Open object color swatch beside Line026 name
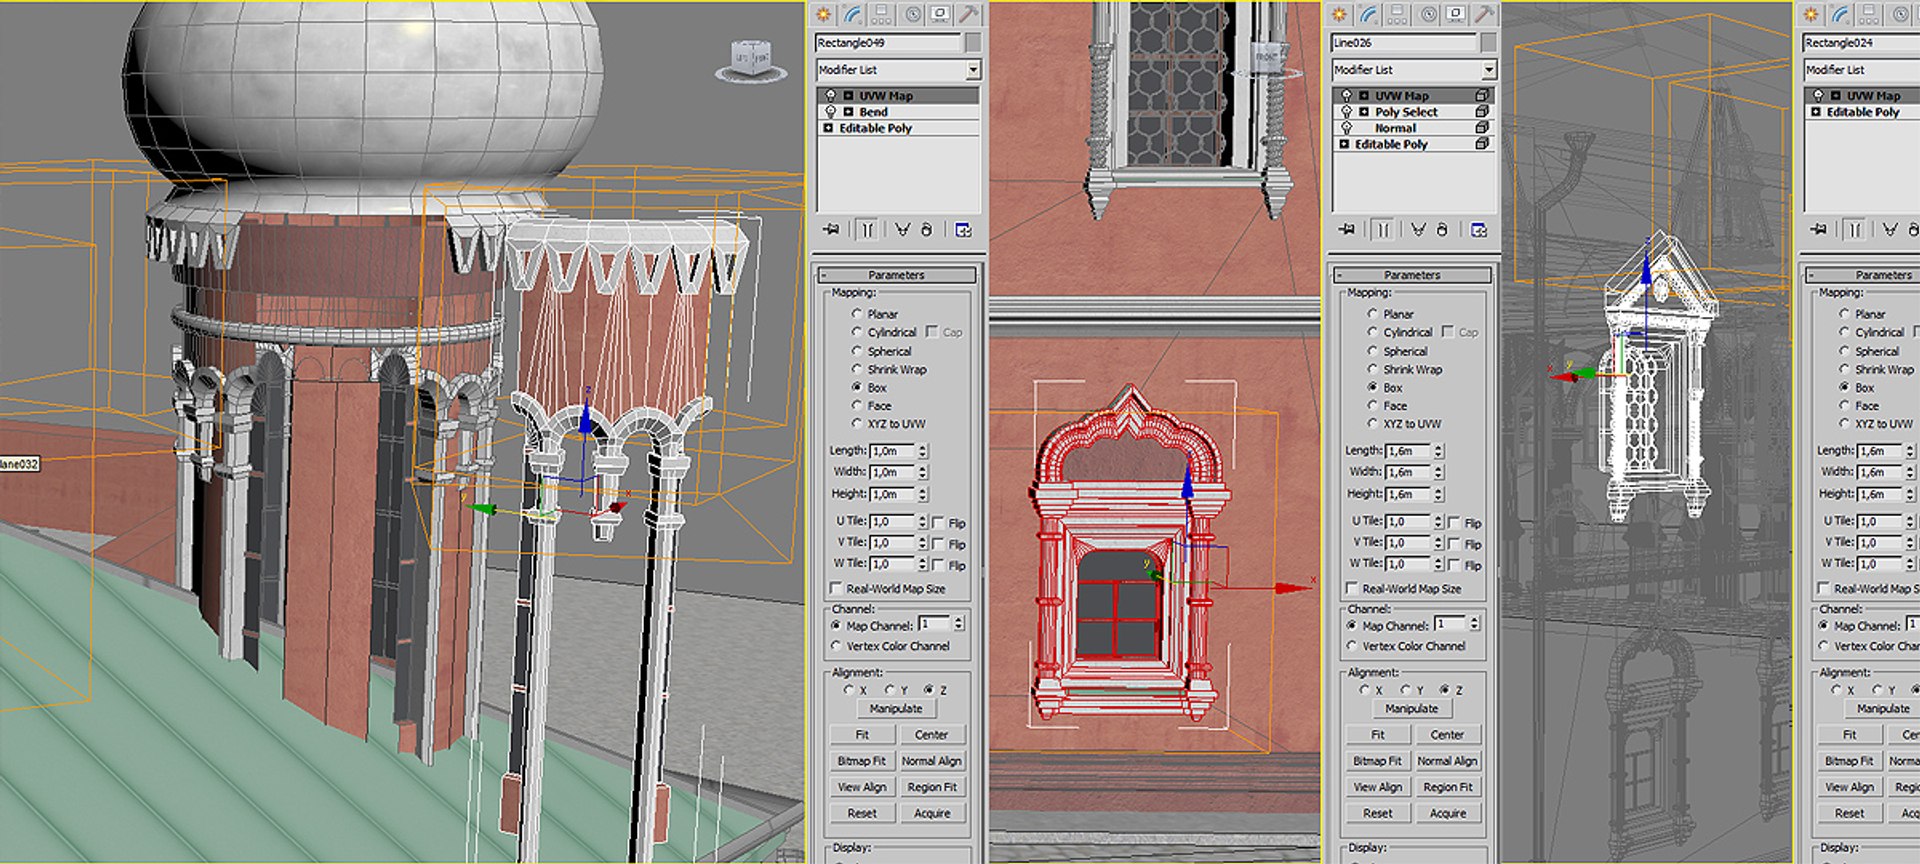The width and height of the screenshot is (1920, 864). (x=1489, y=42)
